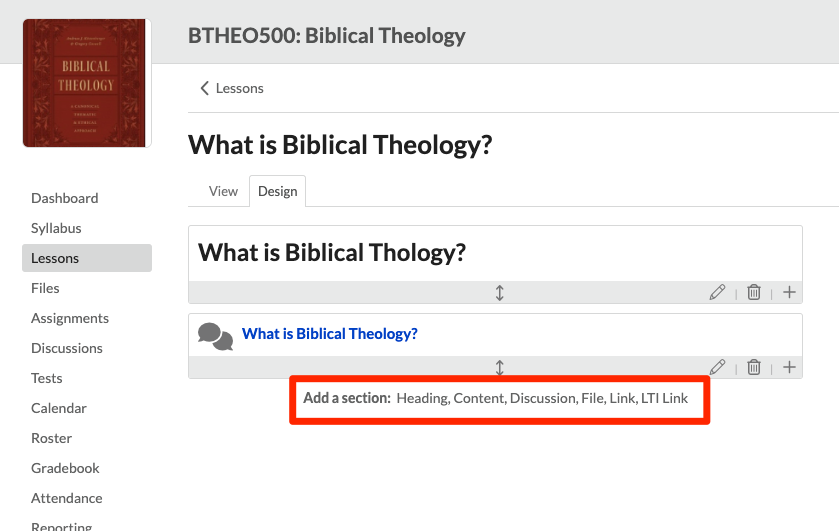
Task: Add a Heading section
Action: [422, 398]
